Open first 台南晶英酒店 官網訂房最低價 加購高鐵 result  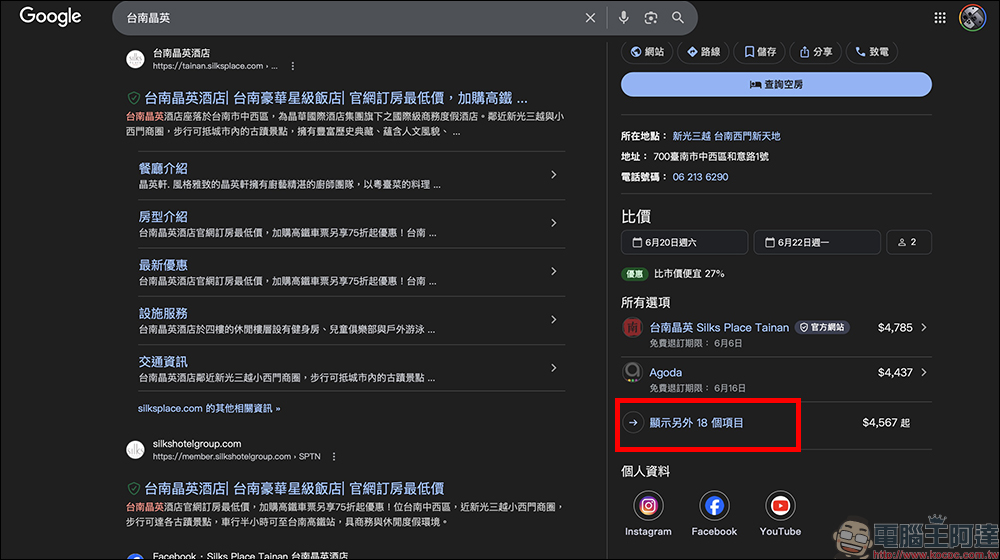(x=336, y=98)
